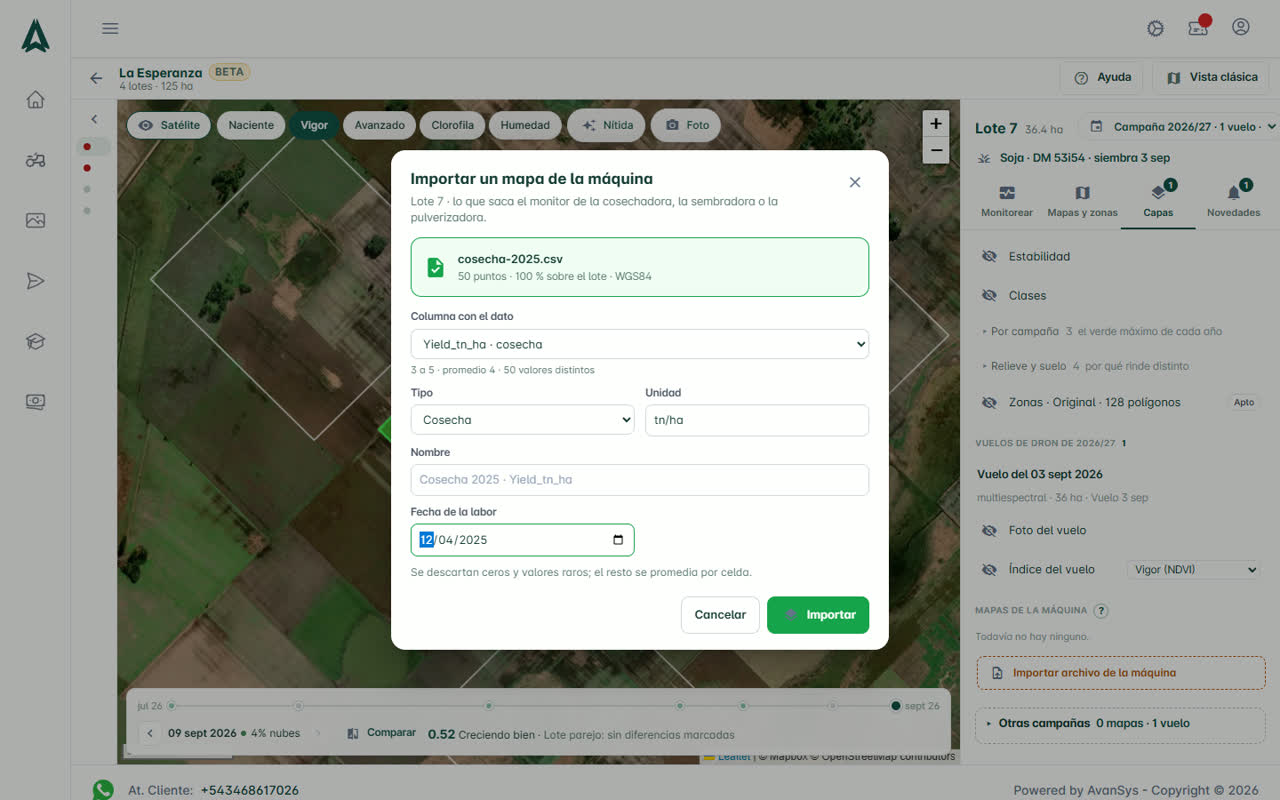This screenshot has height=800, width=1280.
Task: Click Cancelar in the import dialog
Action: coord(720,615)
